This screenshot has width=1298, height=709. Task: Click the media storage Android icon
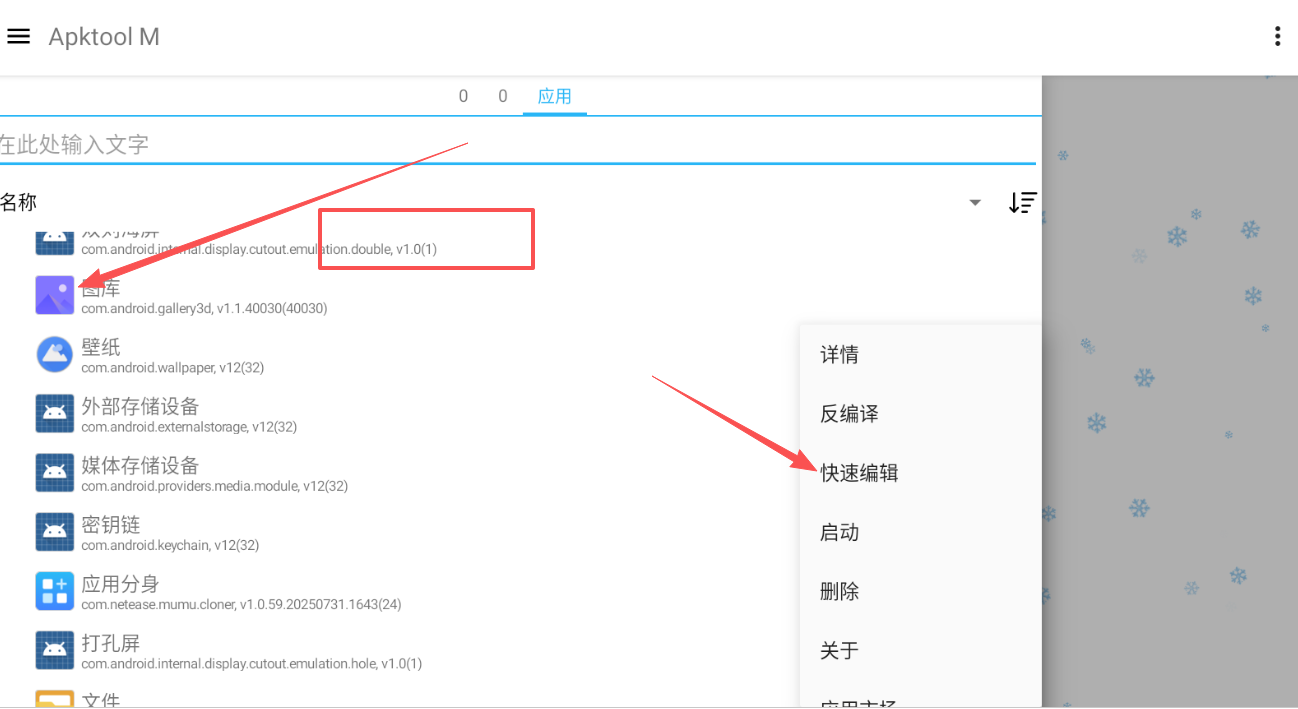[55, 473]
